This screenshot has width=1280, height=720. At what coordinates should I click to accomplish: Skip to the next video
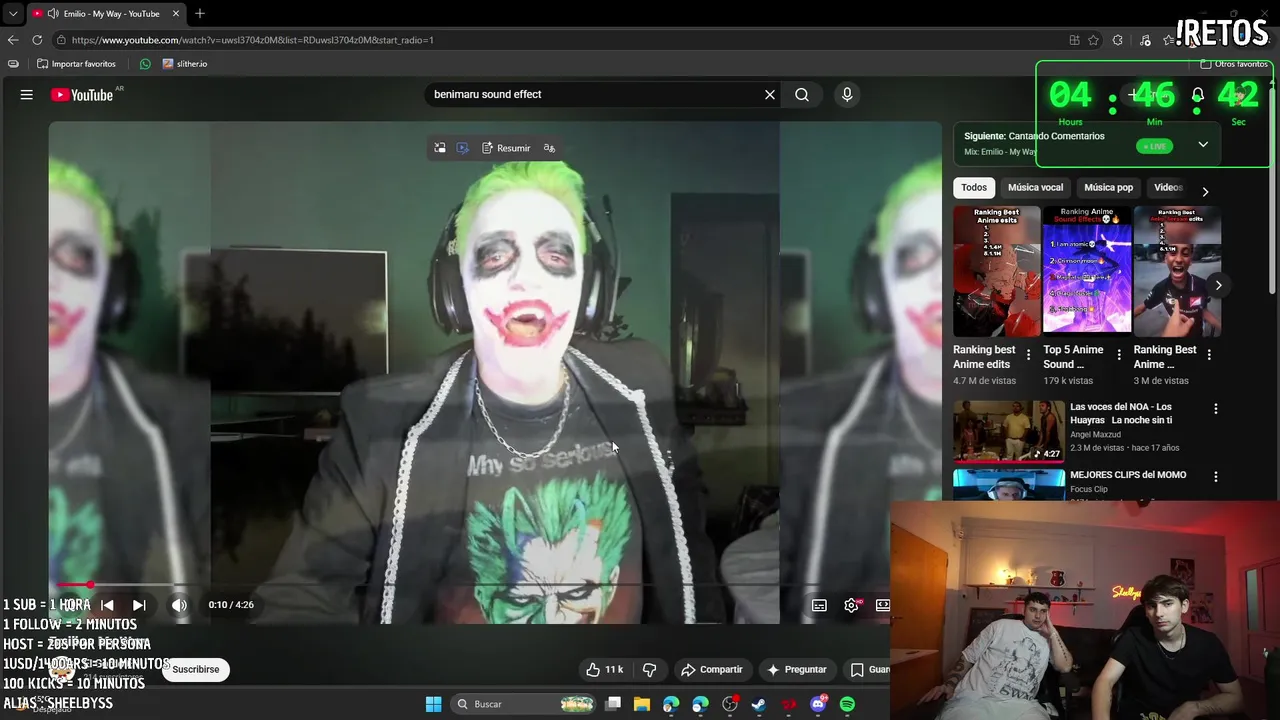pyautogui.click(x=139, y=605)
